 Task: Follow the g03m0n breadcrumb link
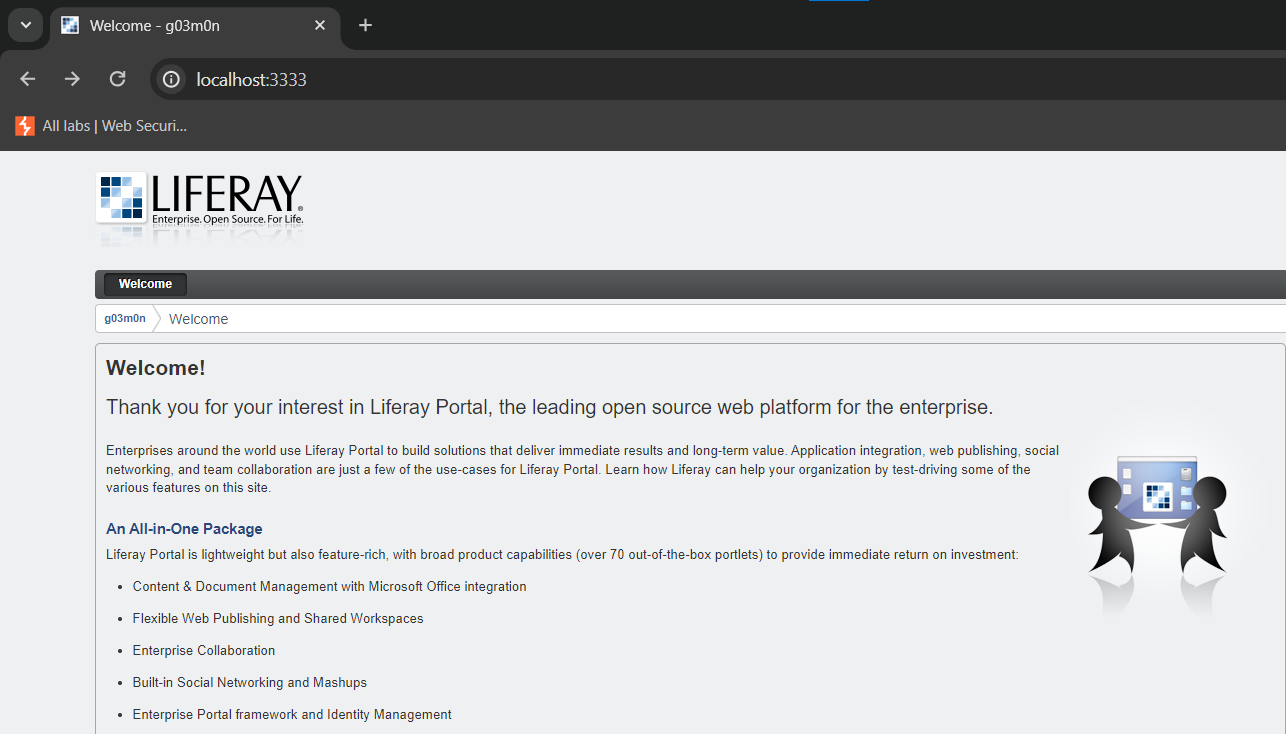tap(125, 319)
